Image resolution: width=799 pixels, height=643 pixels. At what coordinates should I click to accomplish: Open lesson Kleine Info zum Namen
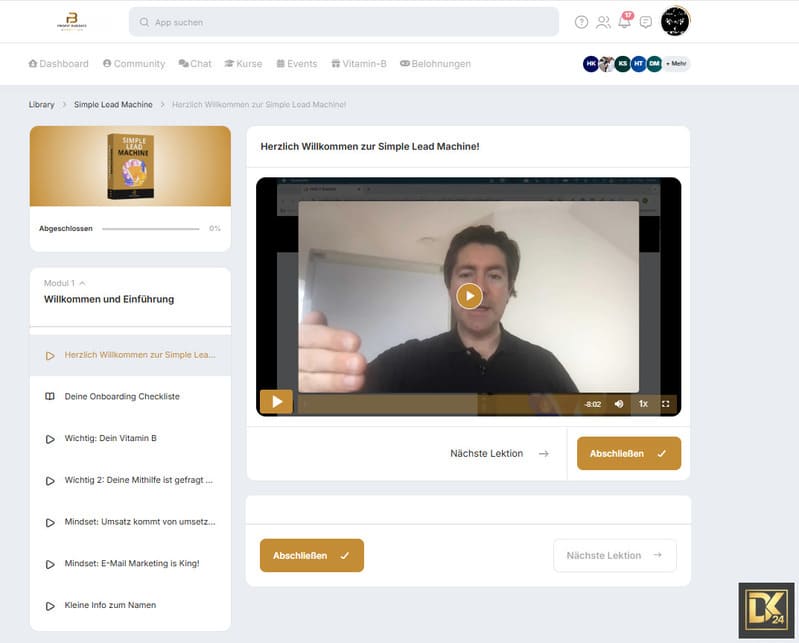tap(130, 605)
